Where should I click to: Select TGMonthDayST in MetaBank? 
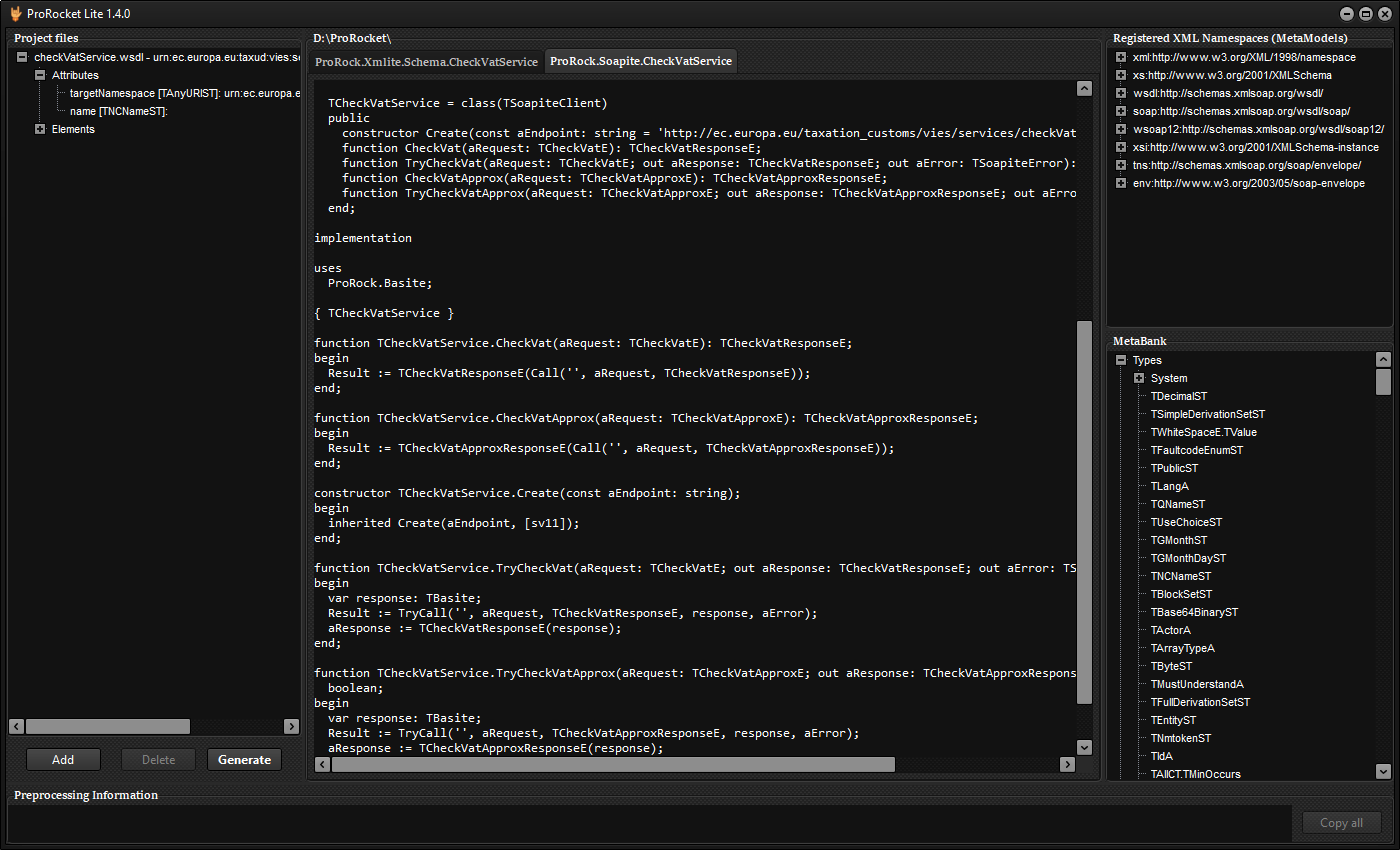pos(1188,558)
